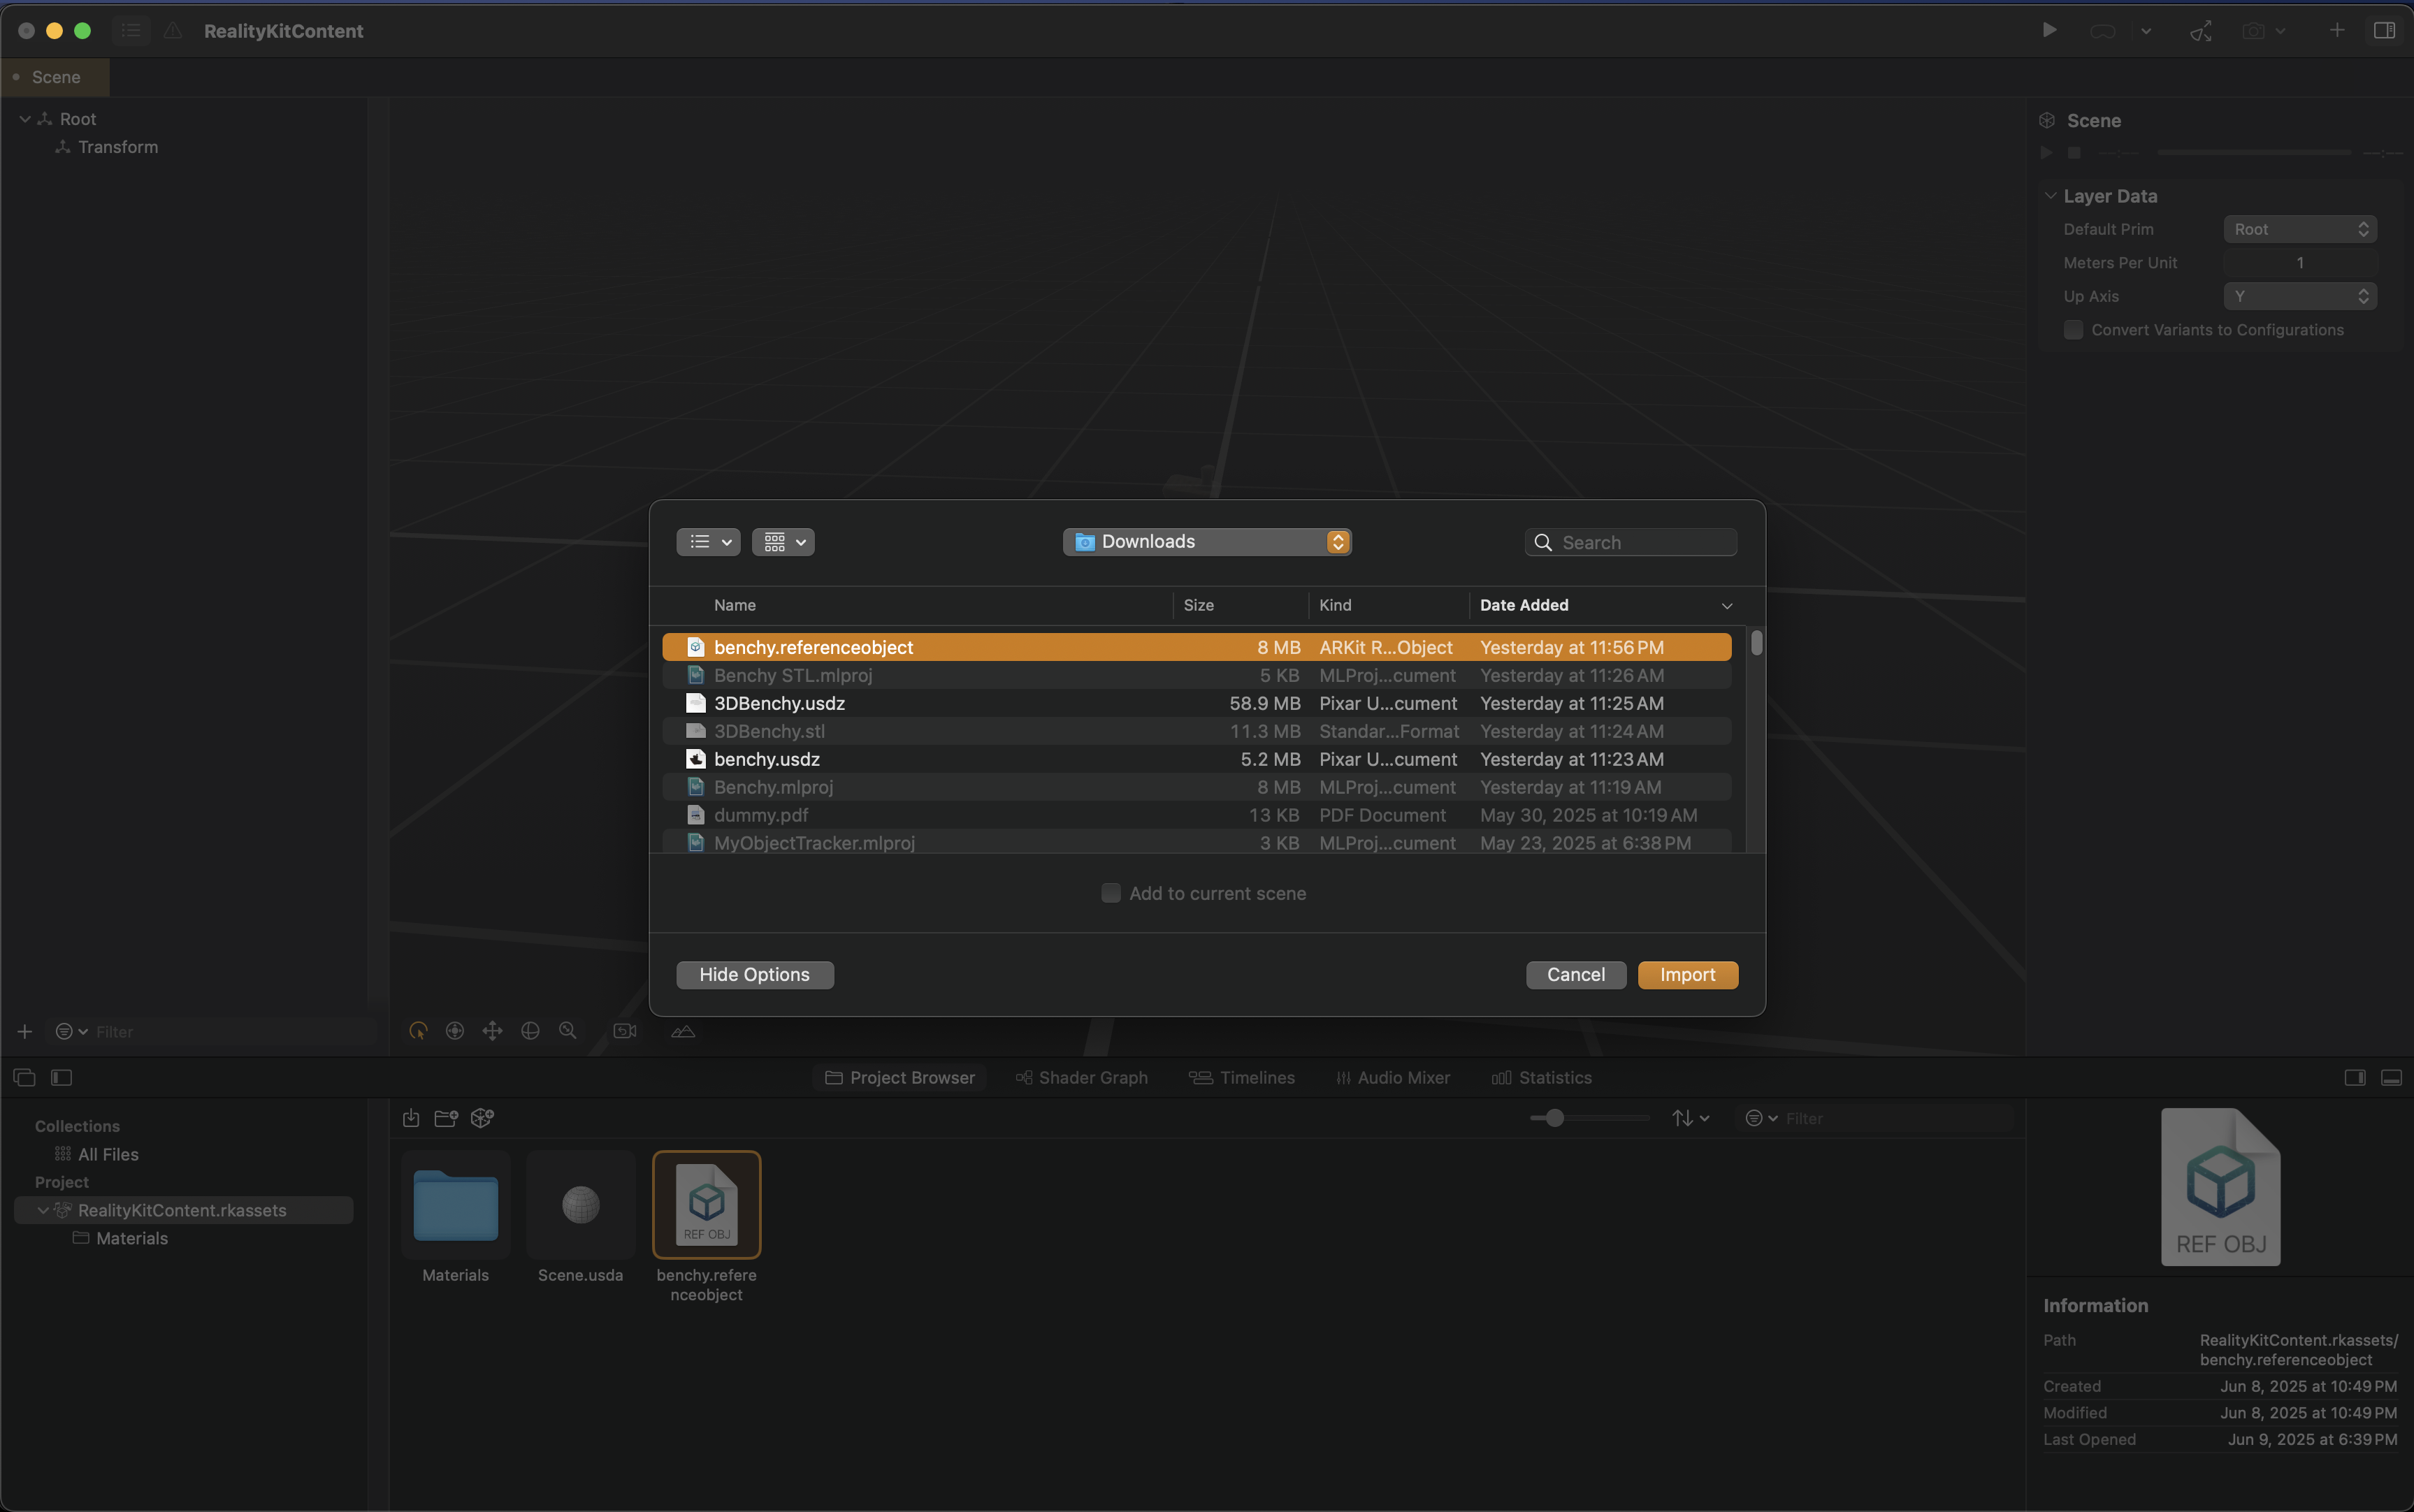Click the Hide Options button

click(755, 975)
